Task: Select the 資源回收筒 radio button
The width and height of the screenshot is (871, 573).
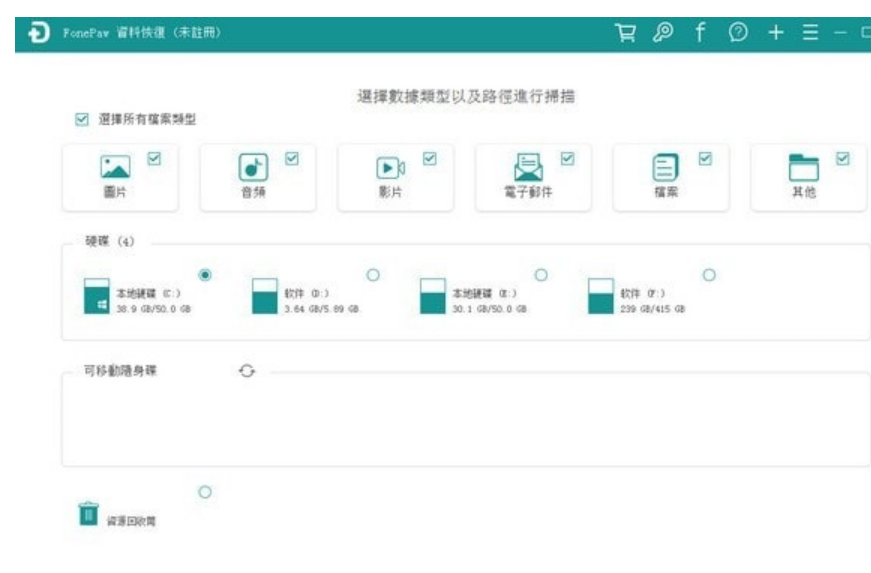Action: [x=205, y=492]
